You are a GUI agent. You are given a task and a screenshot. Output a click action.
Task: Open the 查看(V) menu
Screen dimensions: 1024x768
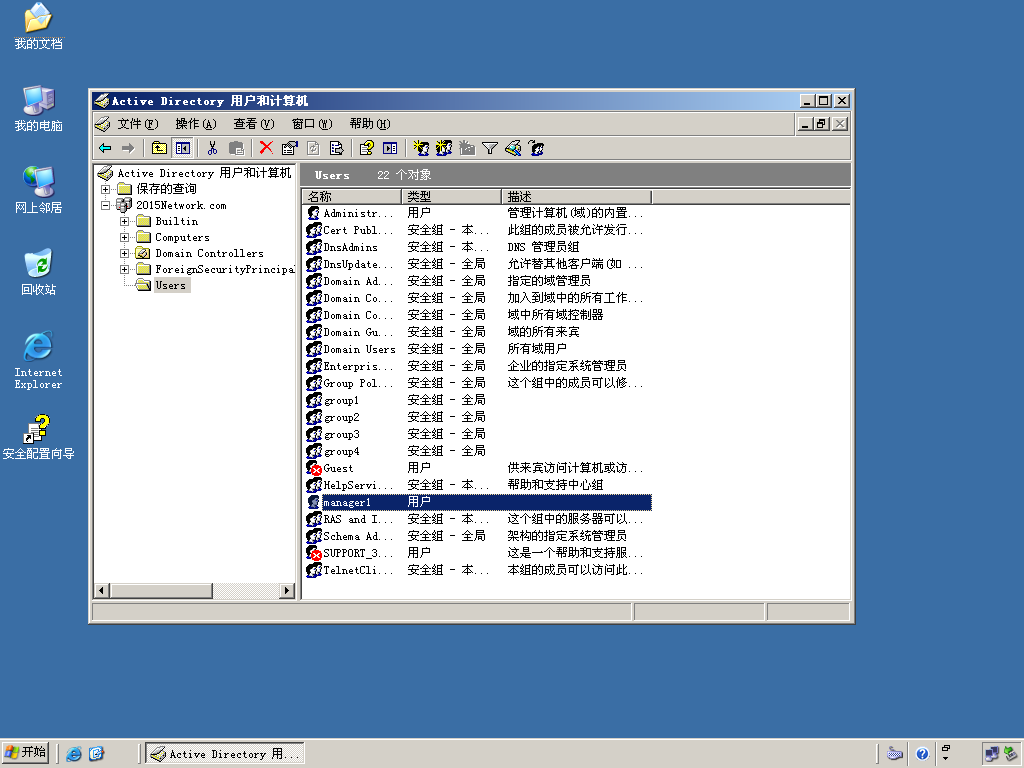point(253,124)
